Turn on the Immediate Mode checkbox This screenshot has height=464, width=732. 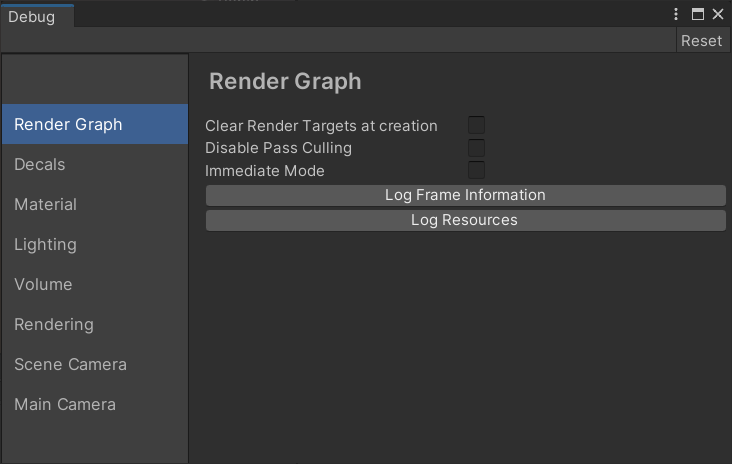tap(477, 170)
